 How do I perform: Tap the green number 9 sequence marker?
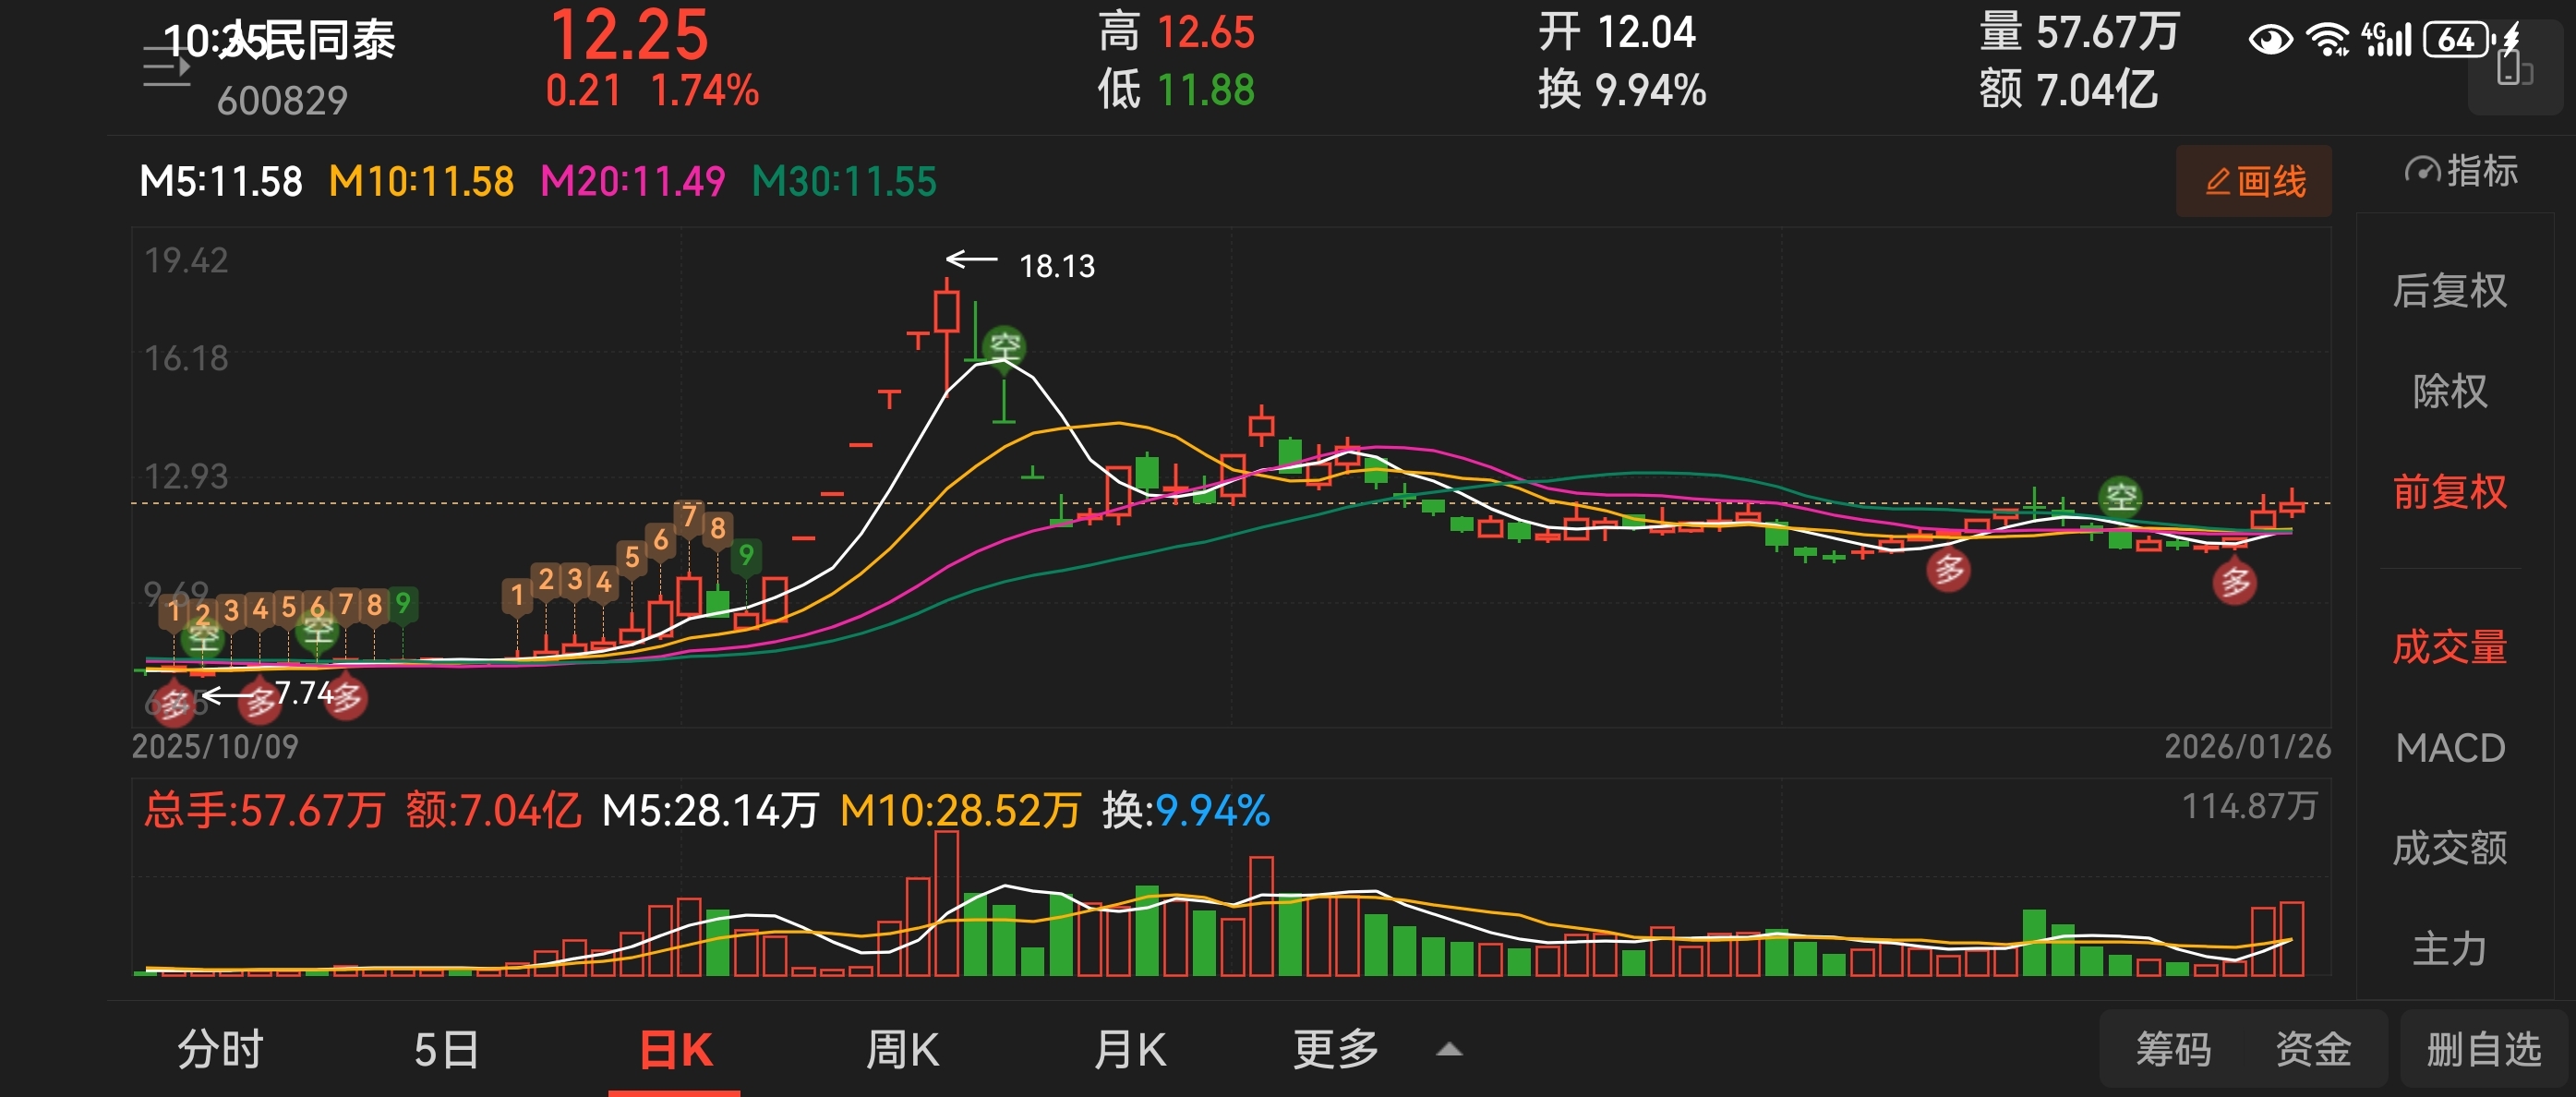tap(745, 555)
